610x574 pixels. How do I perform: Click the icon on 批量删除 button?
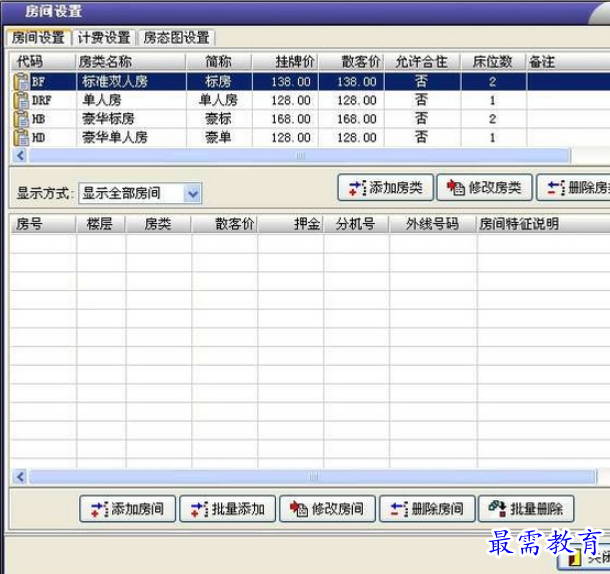click(x=498, y=509)
